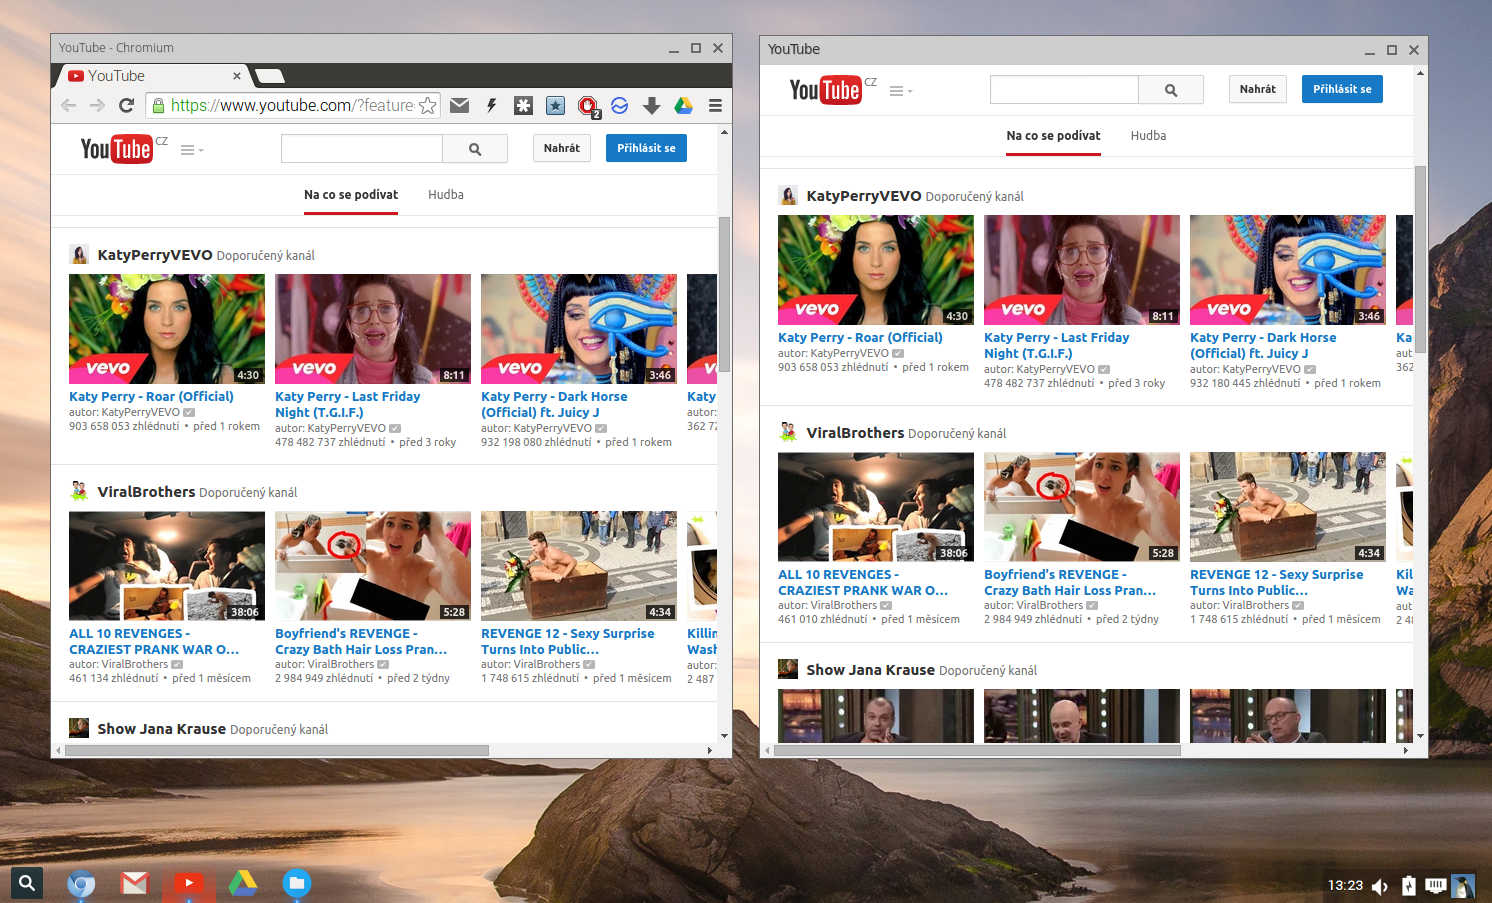Click the AdBlock stop-hand extension icon

587,105
